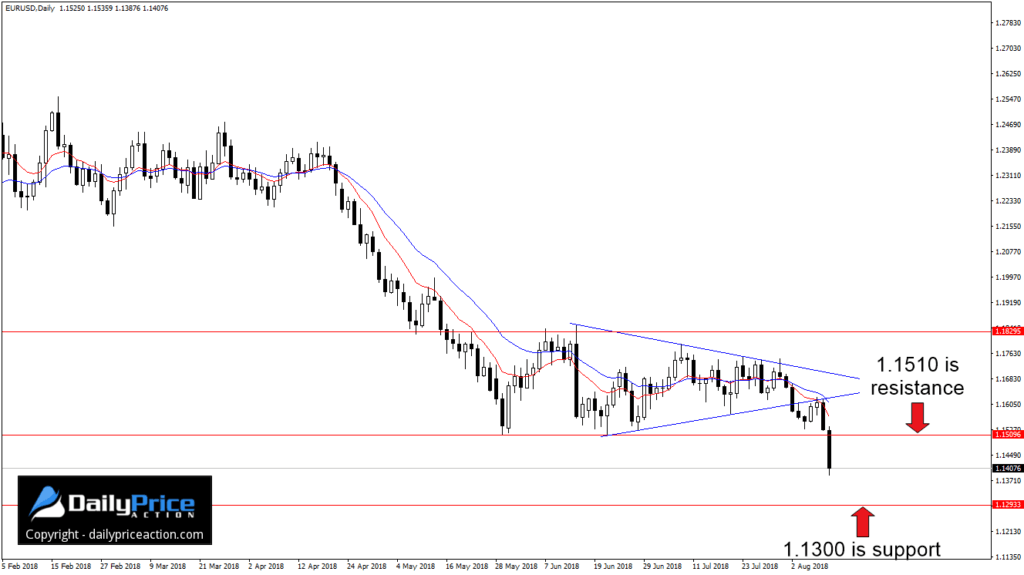
Task: Click the 27 Feb 2018 date label
Action: point(120,567)
